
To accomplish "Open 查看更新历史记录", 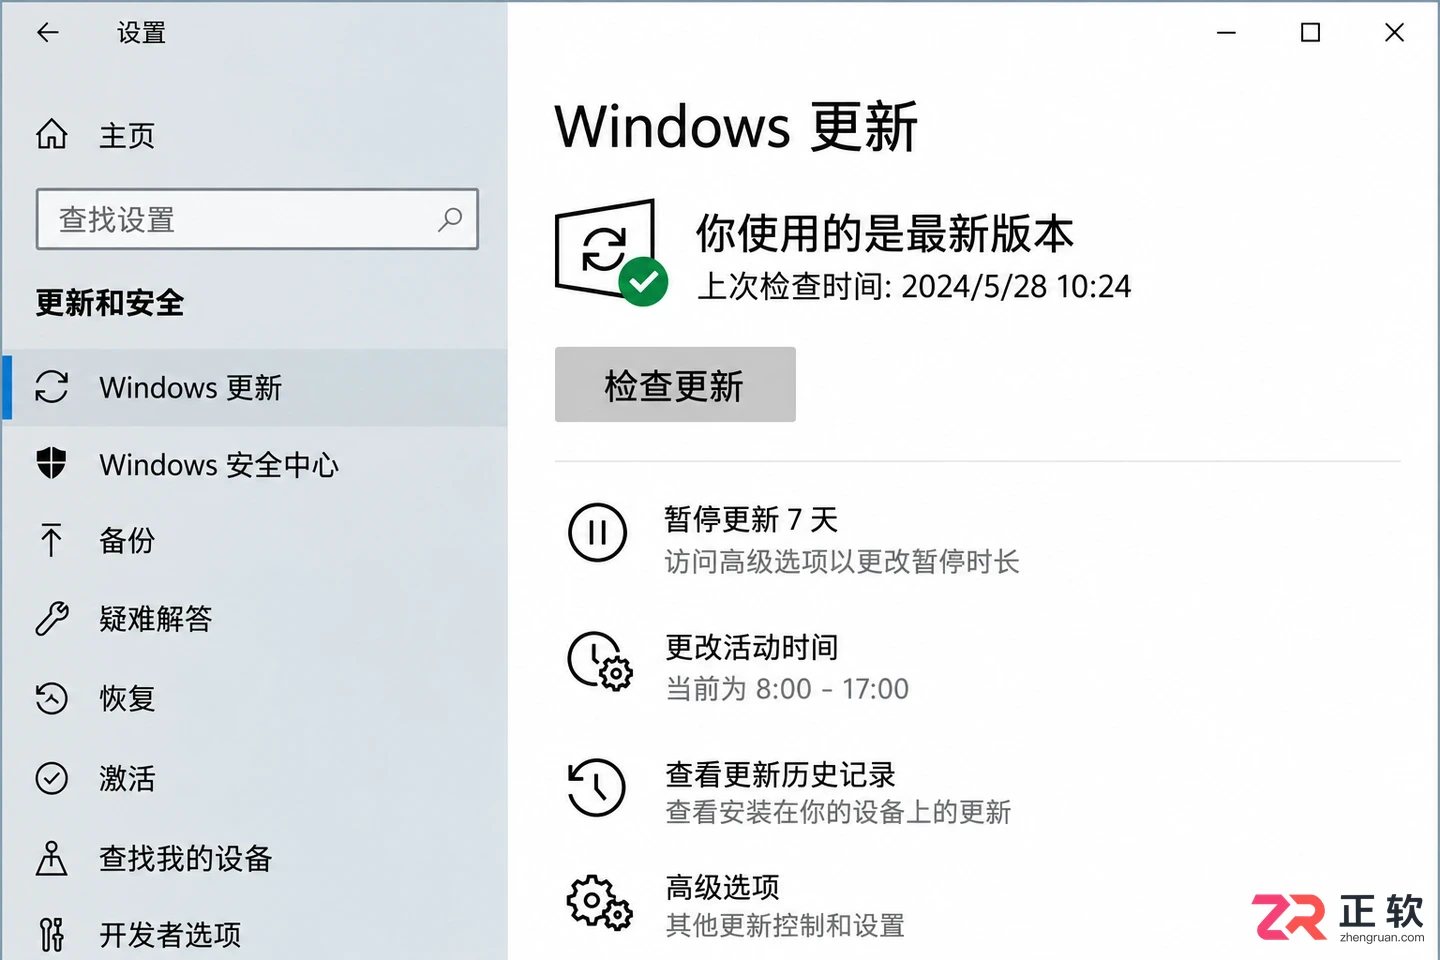I will point(781,774).
